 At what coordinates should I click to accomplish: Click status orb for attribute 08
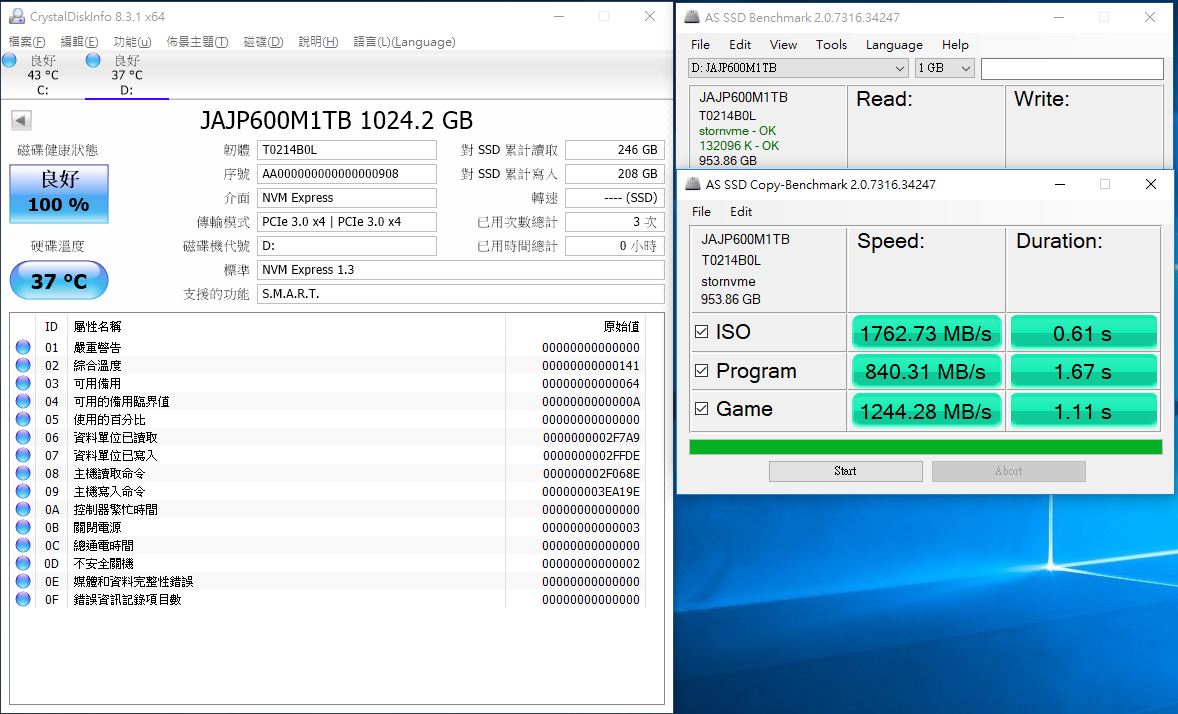coord(23,473)
